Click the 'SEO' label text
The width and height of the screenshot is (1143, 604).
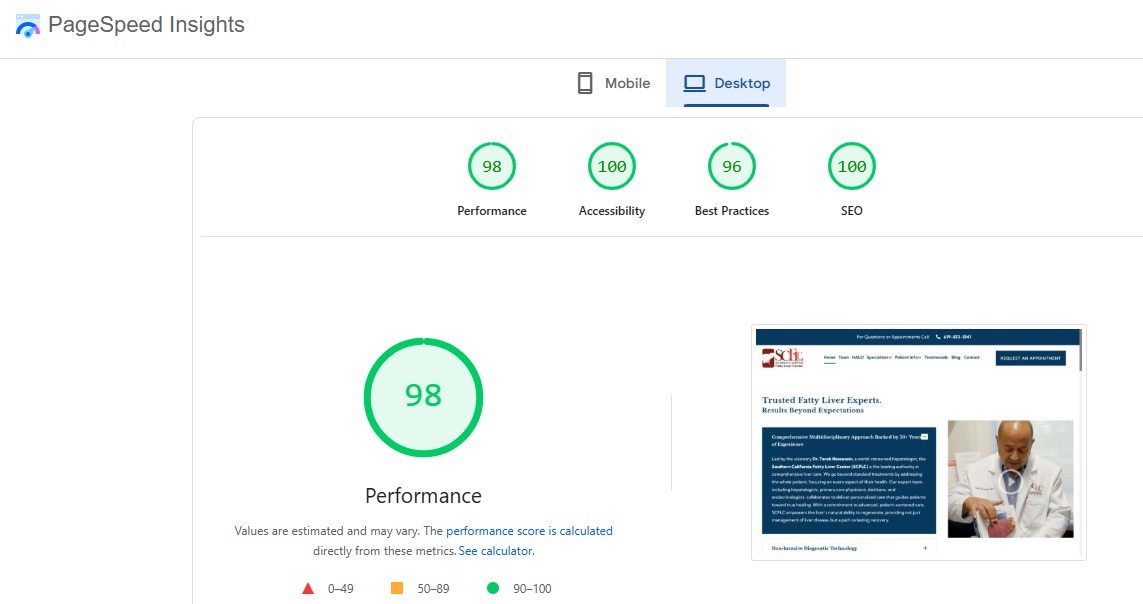coord(851,211)
